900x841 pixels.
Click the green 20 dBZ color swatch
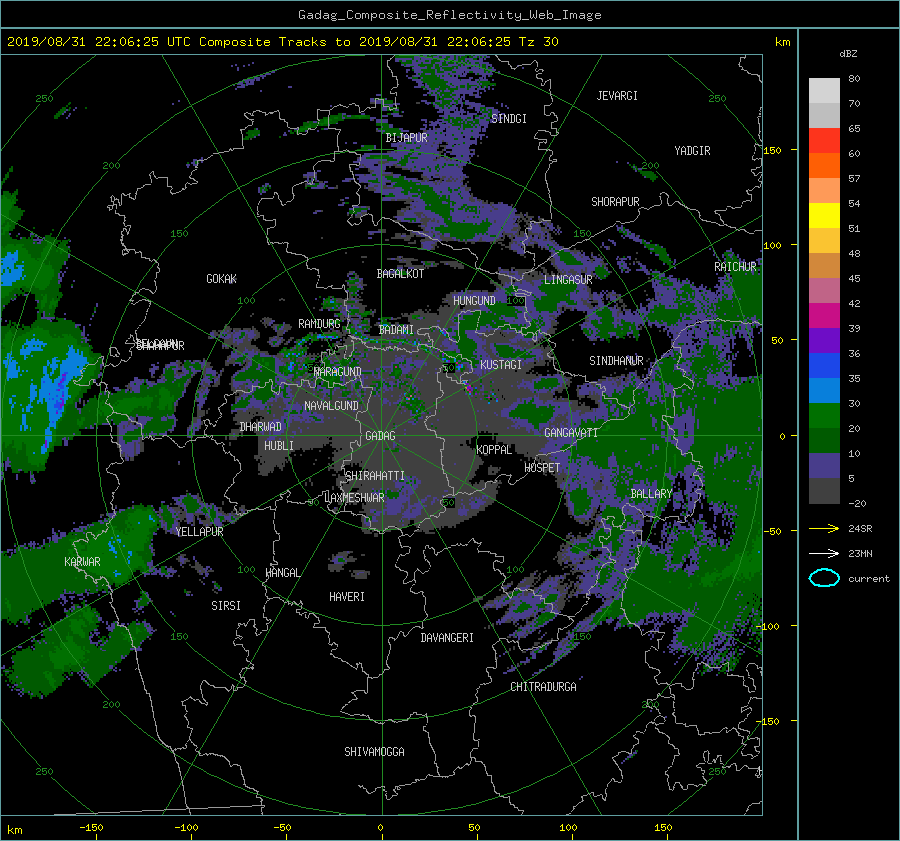824,415
